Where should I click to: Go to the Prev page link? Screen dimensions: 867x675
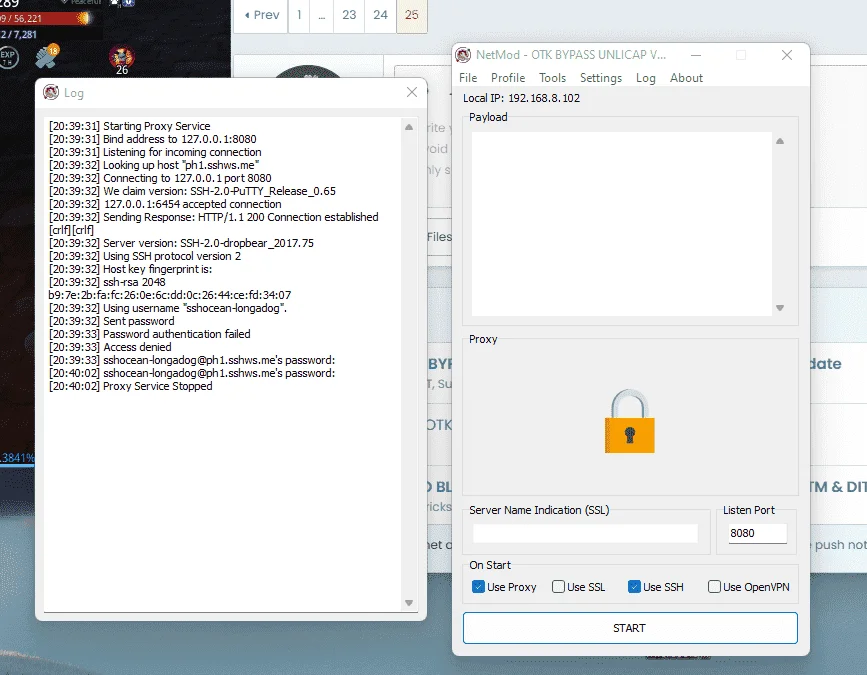coord(262,15)
